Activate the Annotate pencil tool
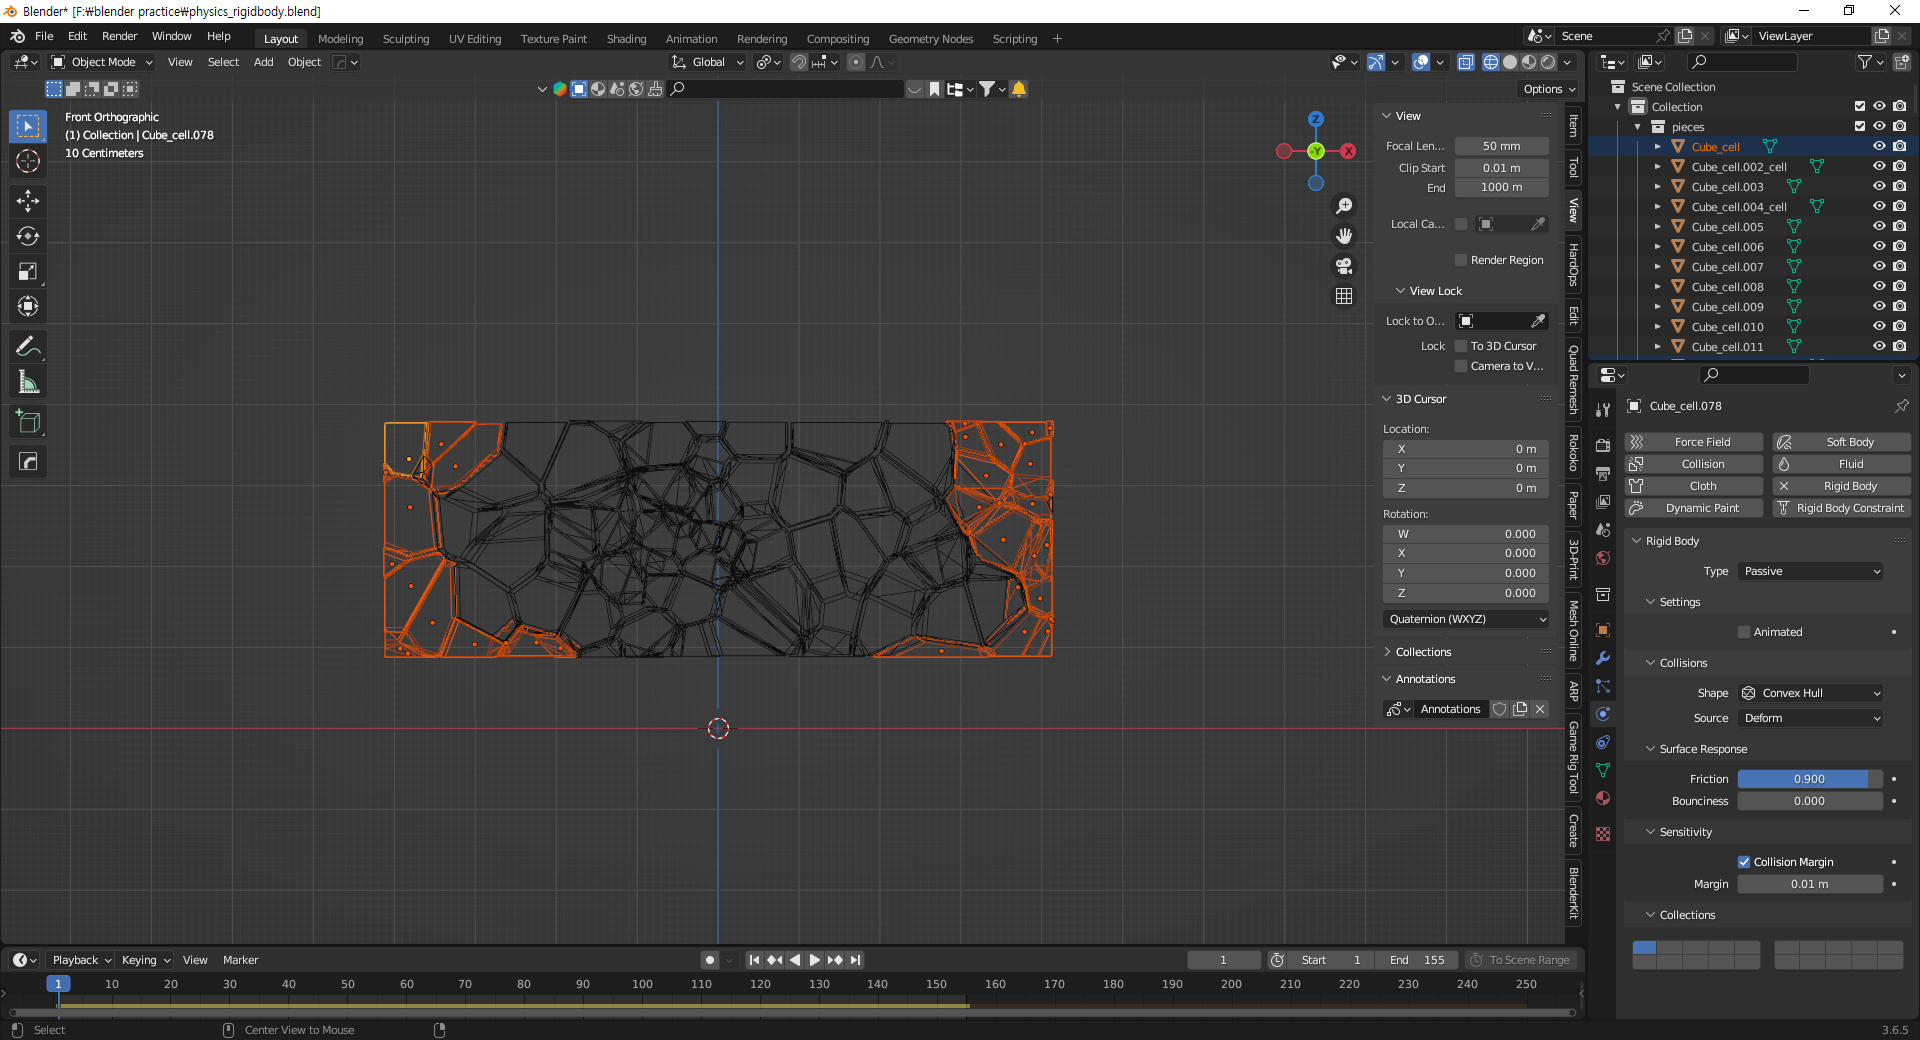 tap(28, 347)
